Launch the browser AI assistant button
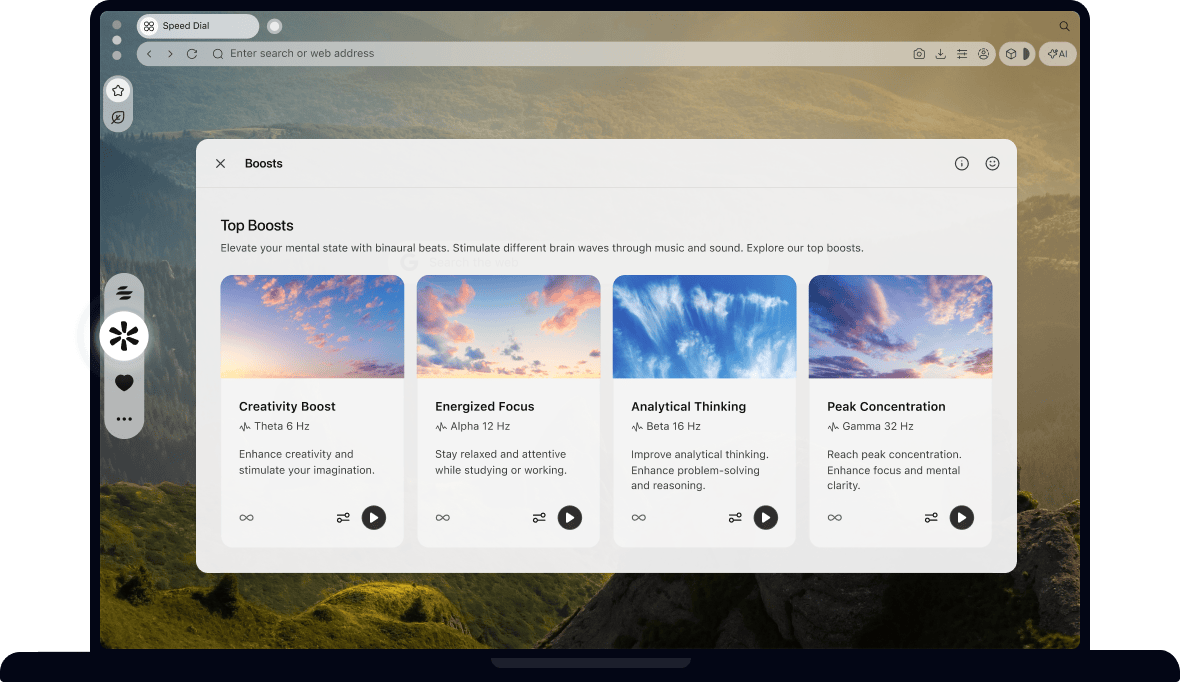 pyautogui.click(x=1057, y=53)
